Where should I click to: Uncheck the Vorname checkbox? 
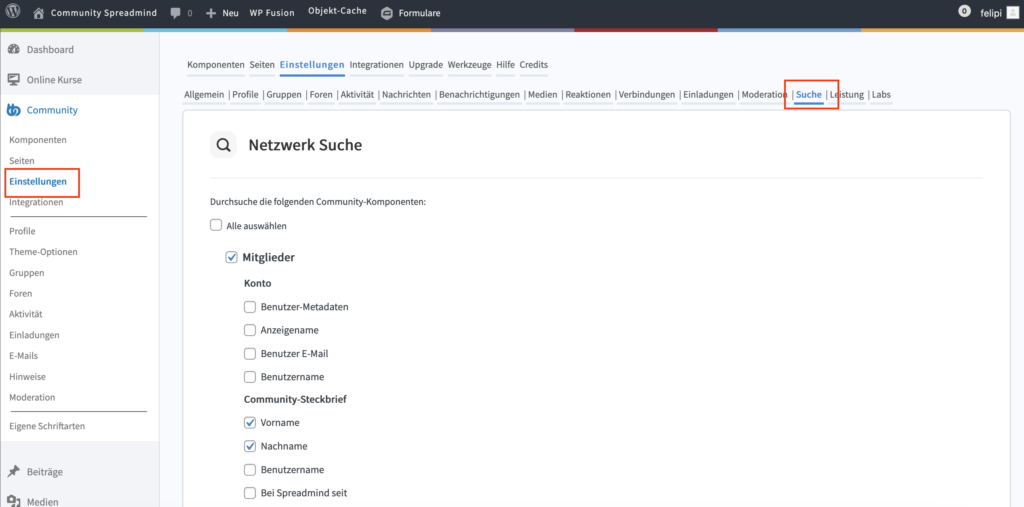pos(250,422)
